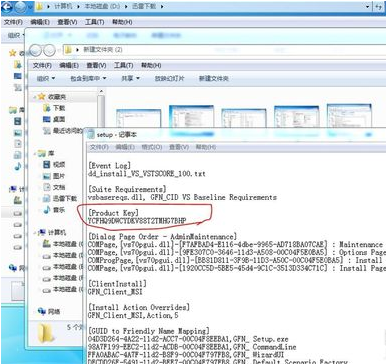Click network icon in back 迅雷下载 sidebar
Screen dimensions: 386x364
point(13,268)
